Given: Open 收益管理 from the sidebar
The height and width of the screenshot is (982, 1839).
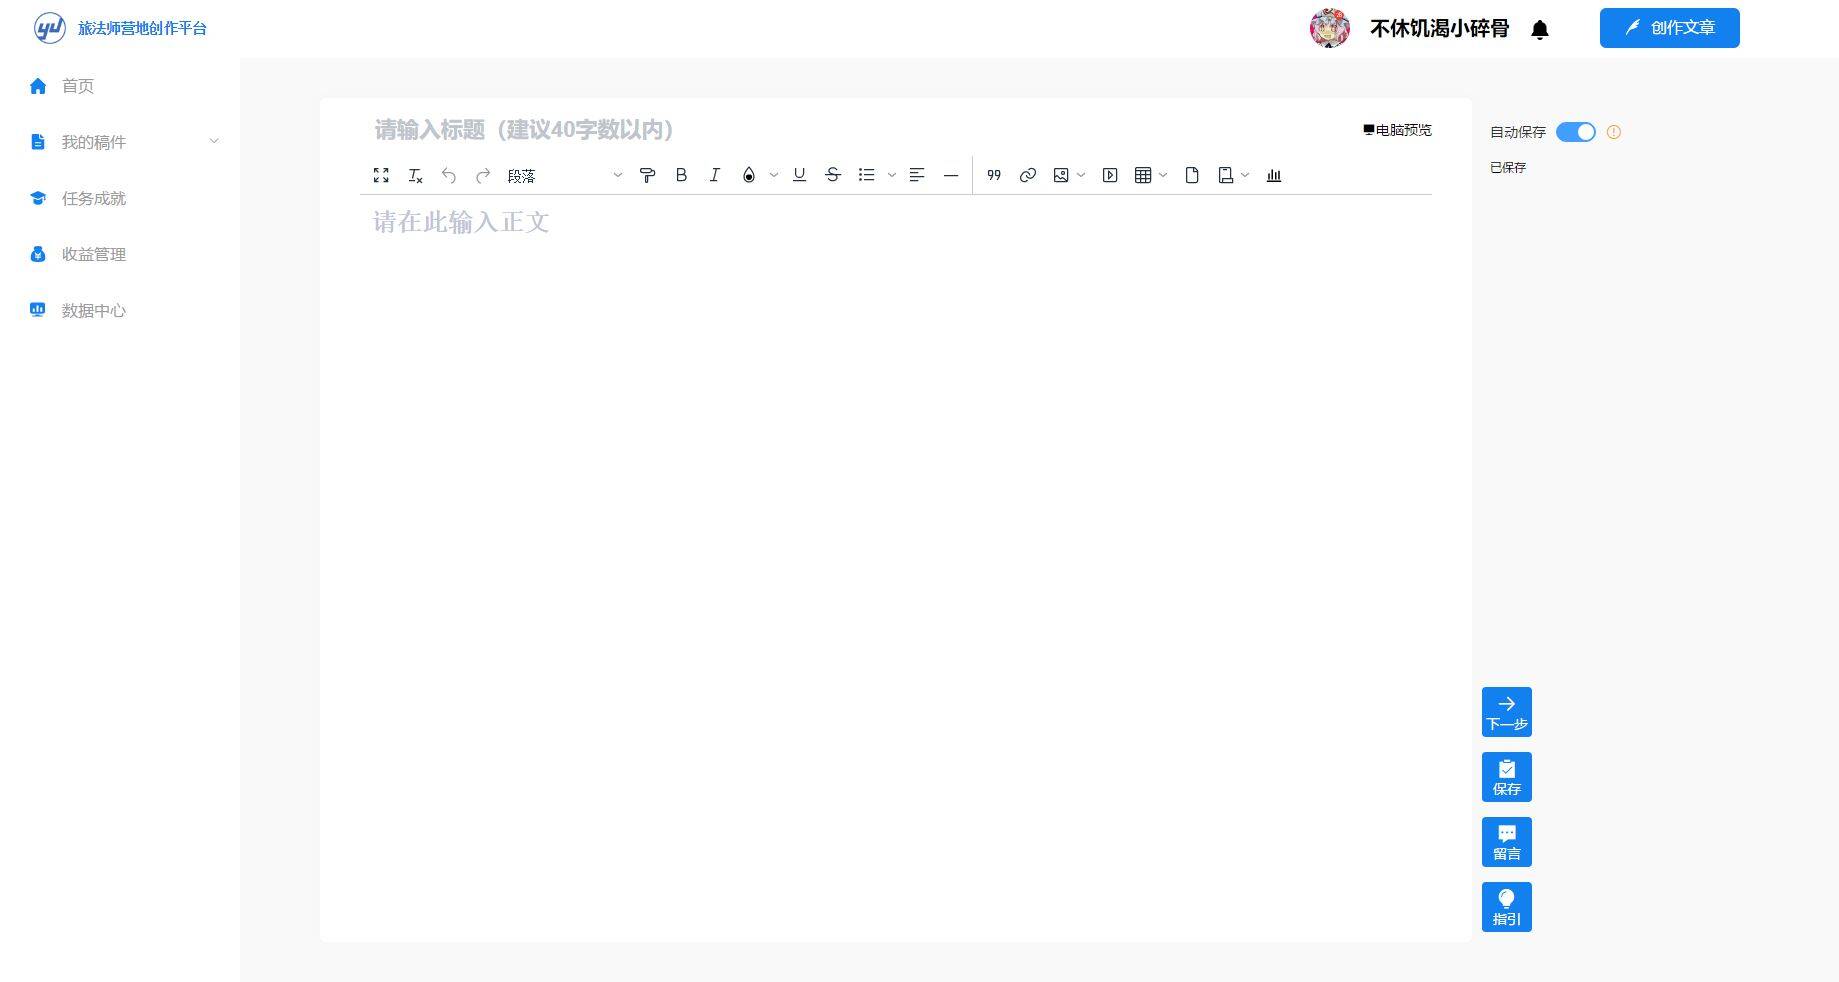Looking at the screenshot, I should point(93,254).
